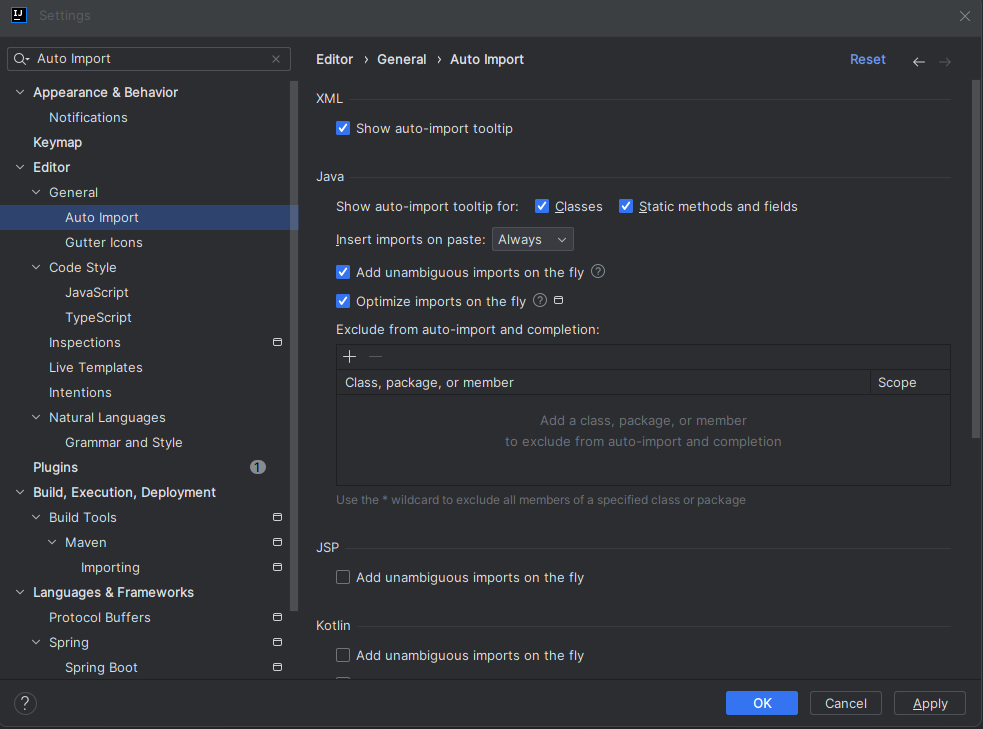The image size is (983, 729).
Task: Click project-level icon beside Inspections
Action: point(277,342)
